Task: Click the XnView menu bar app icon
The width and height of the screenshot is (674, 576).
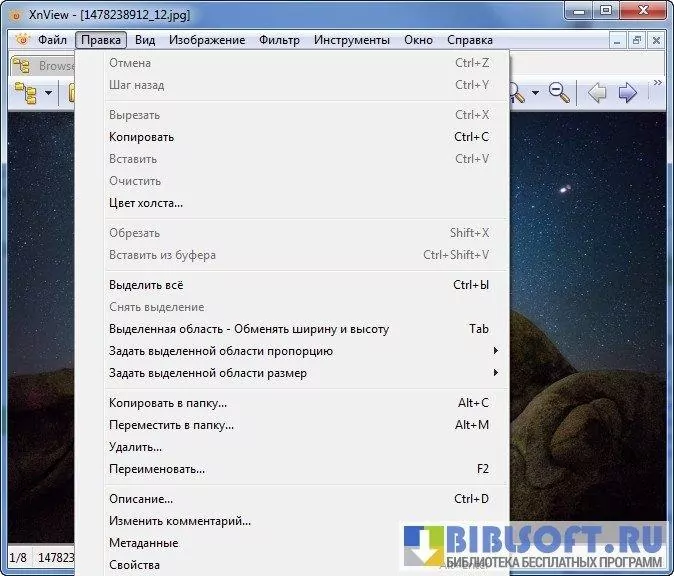Action: click(x=22, y=40)
